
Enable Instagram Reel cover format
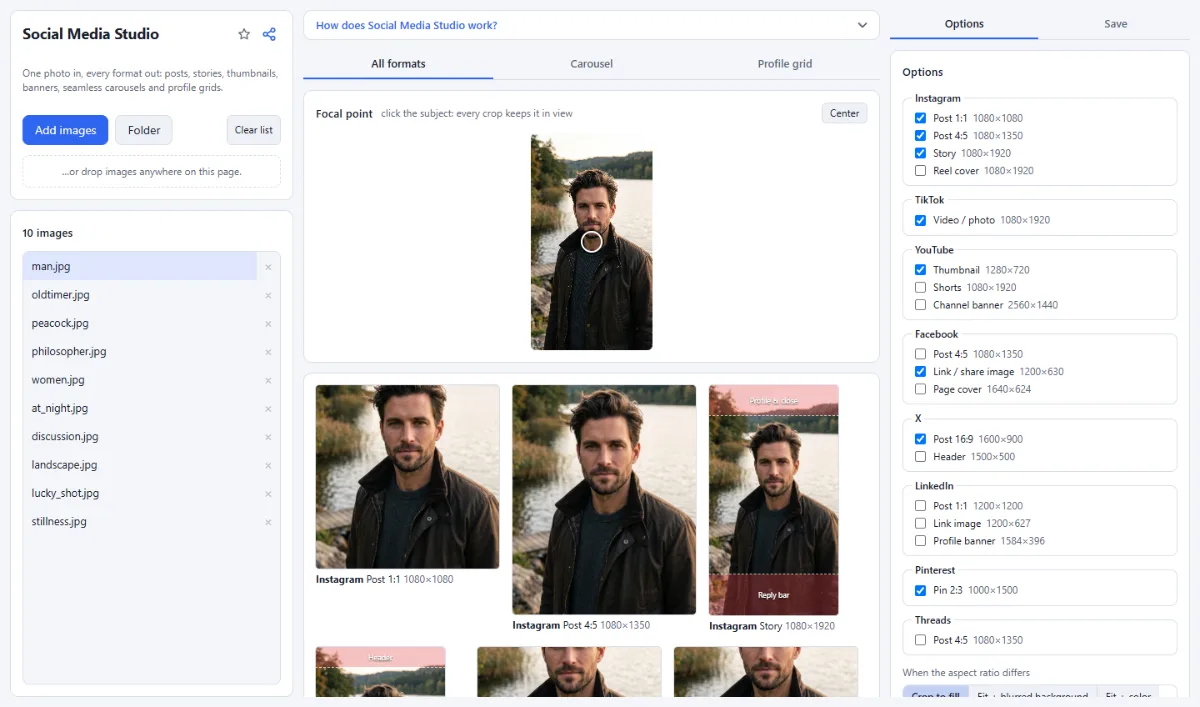(x=920, y=170)
